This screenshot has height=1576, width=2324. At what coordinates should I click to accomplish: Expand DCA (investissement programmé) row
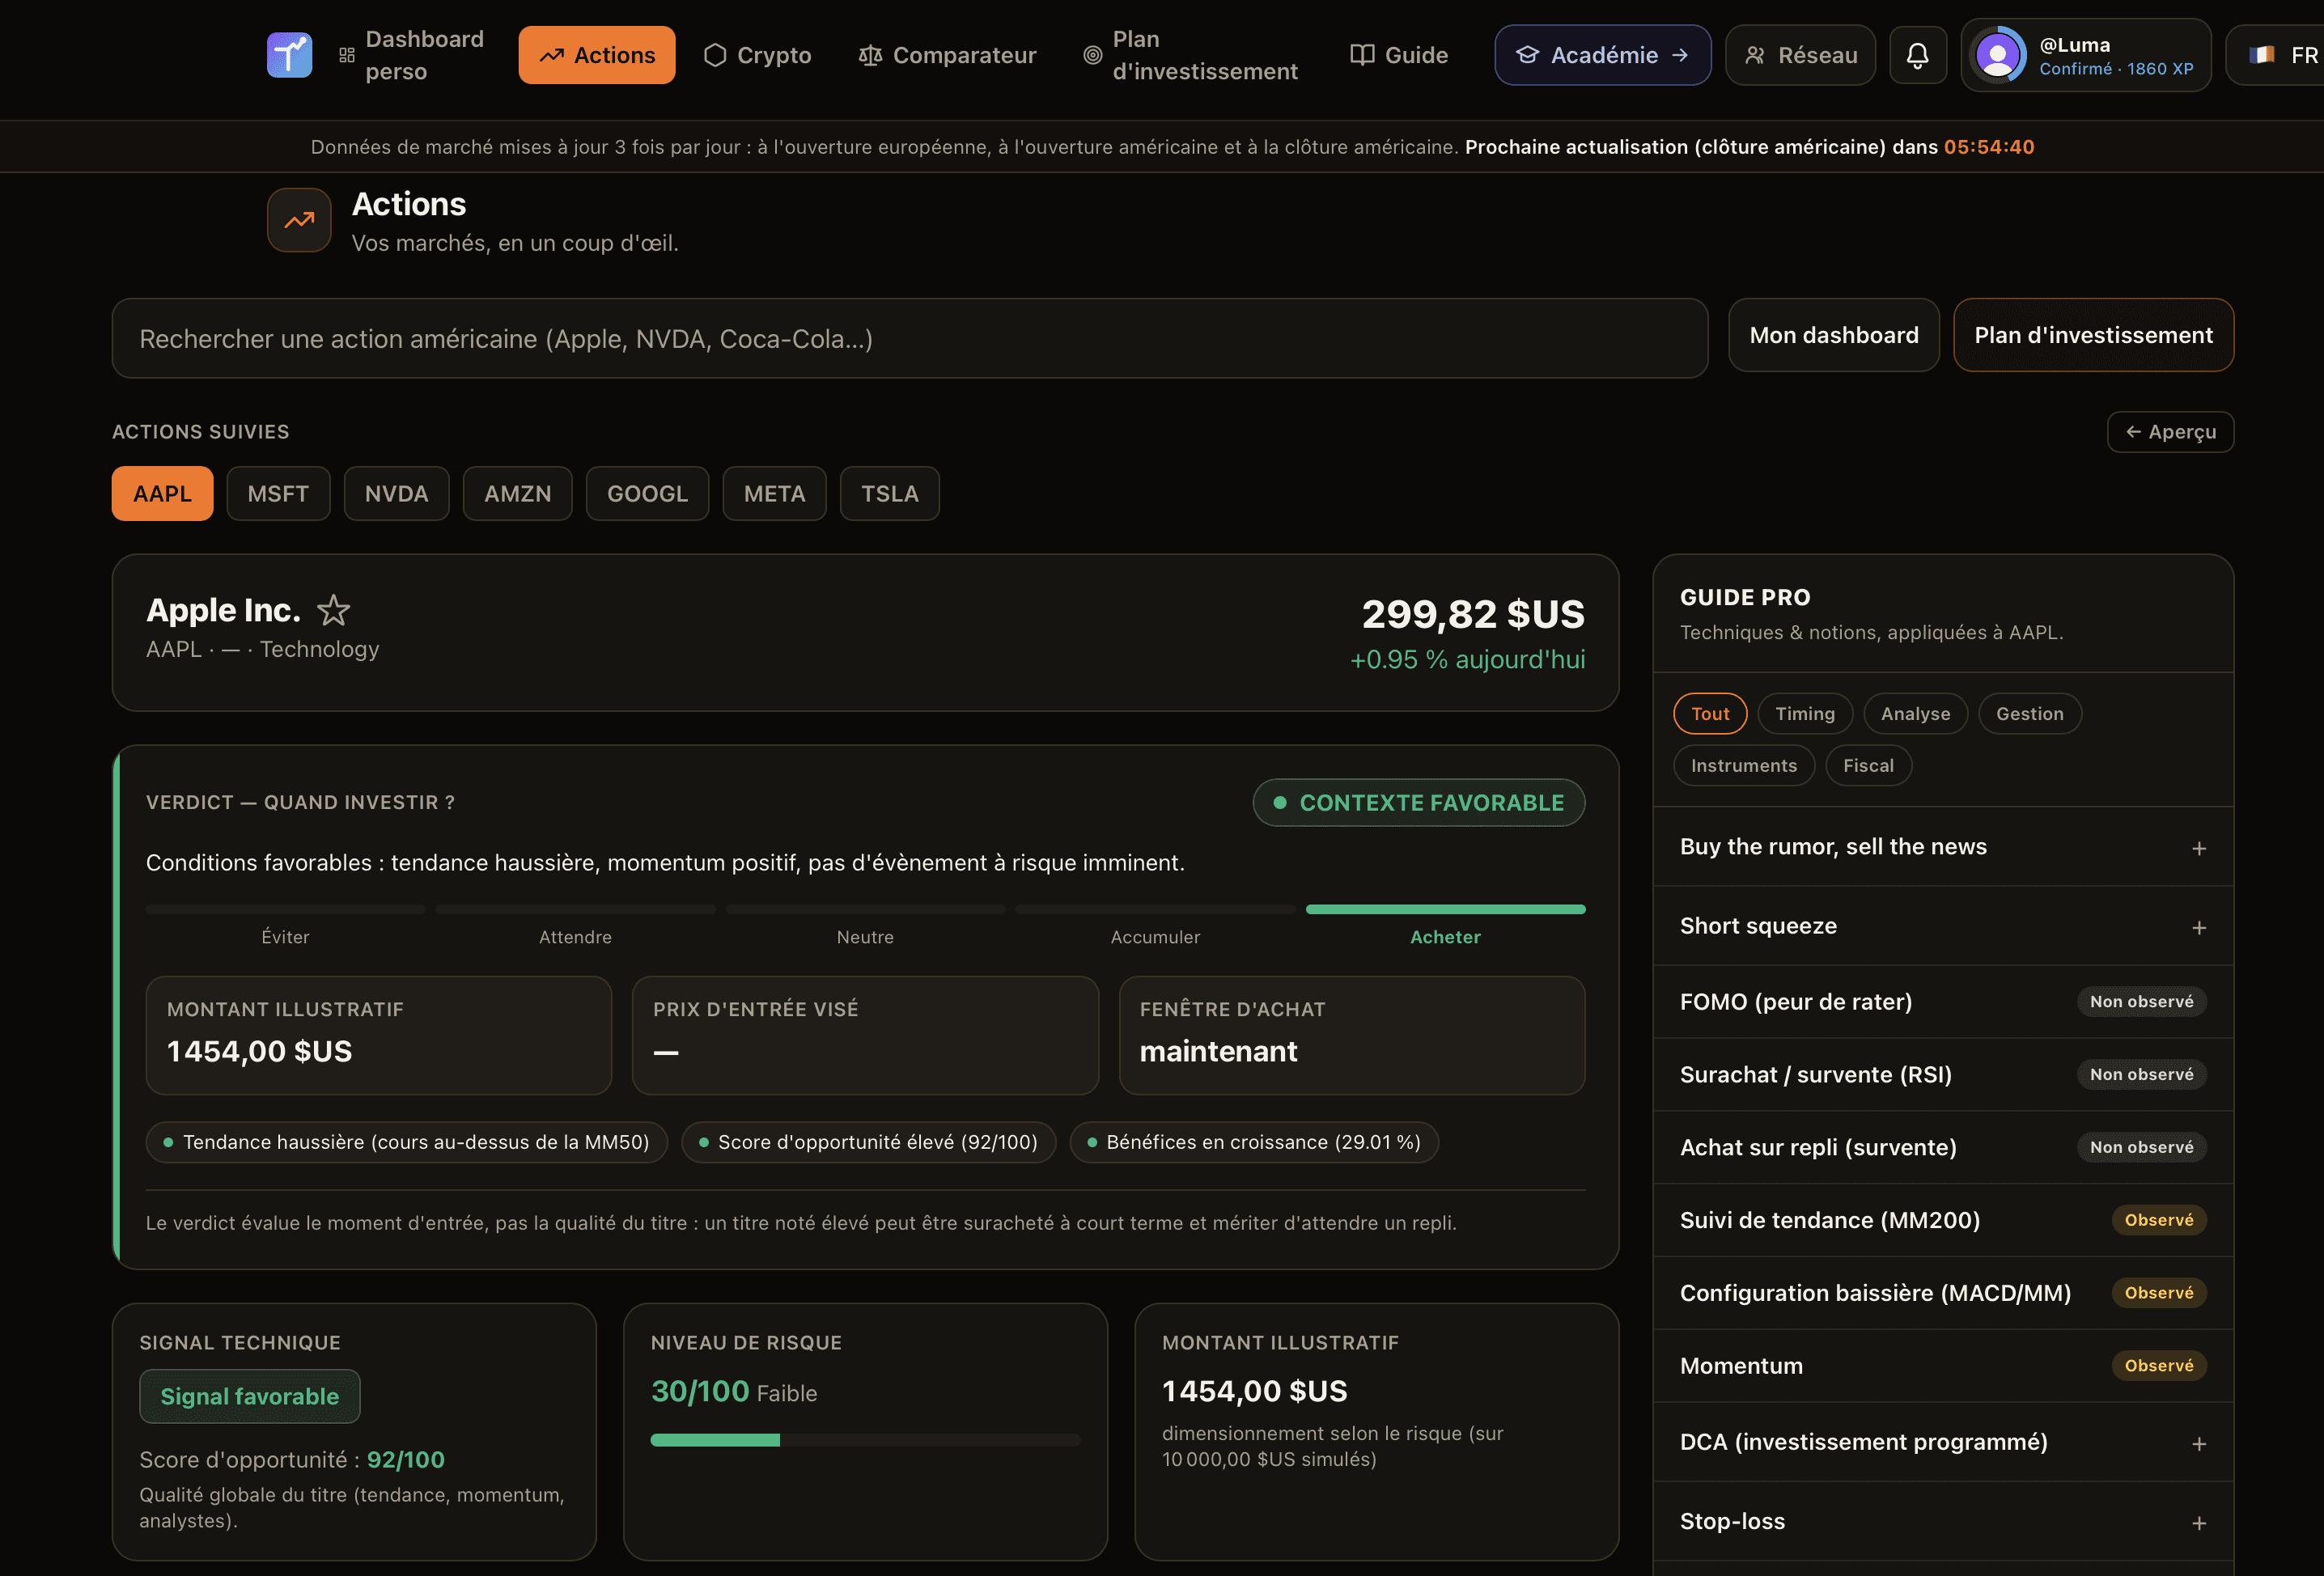[1943, 1442]
